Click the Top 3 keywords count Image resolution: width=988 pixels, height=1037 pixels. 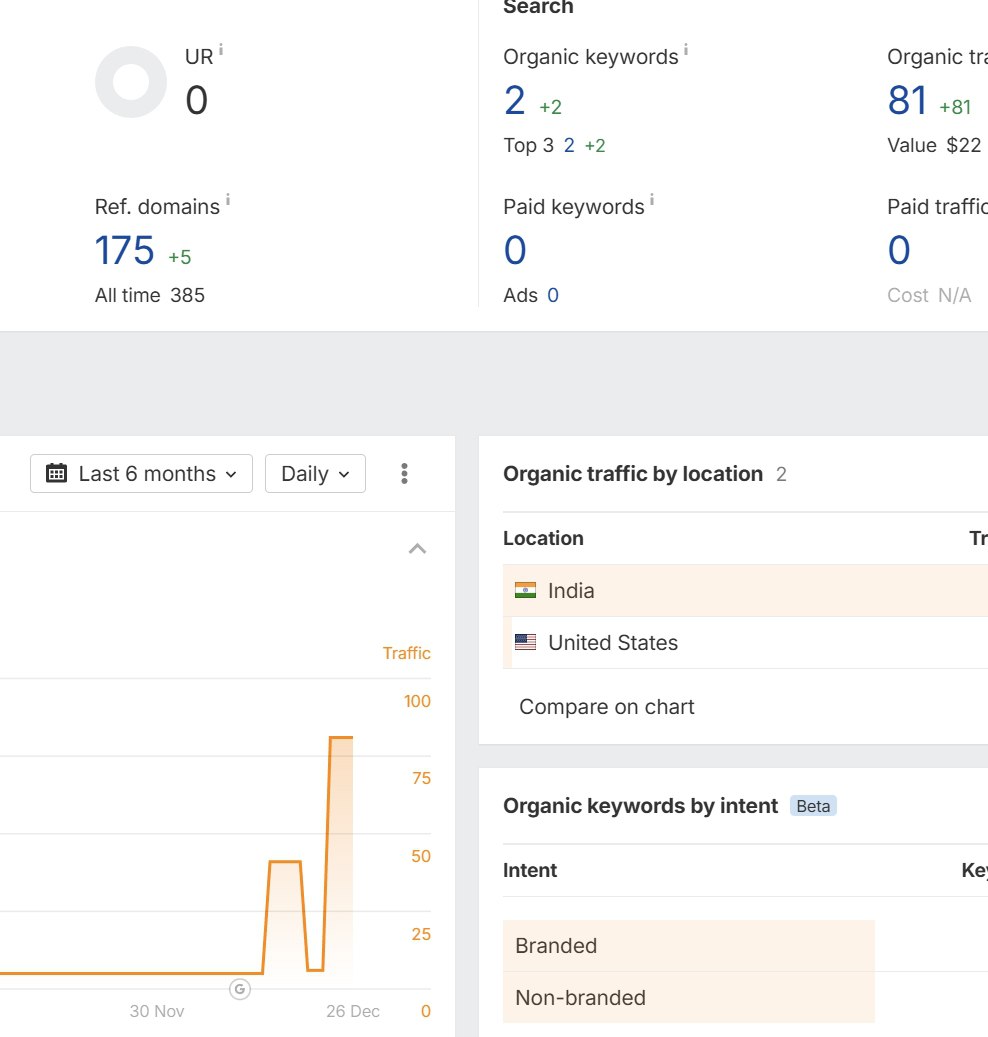click(569, 146)
